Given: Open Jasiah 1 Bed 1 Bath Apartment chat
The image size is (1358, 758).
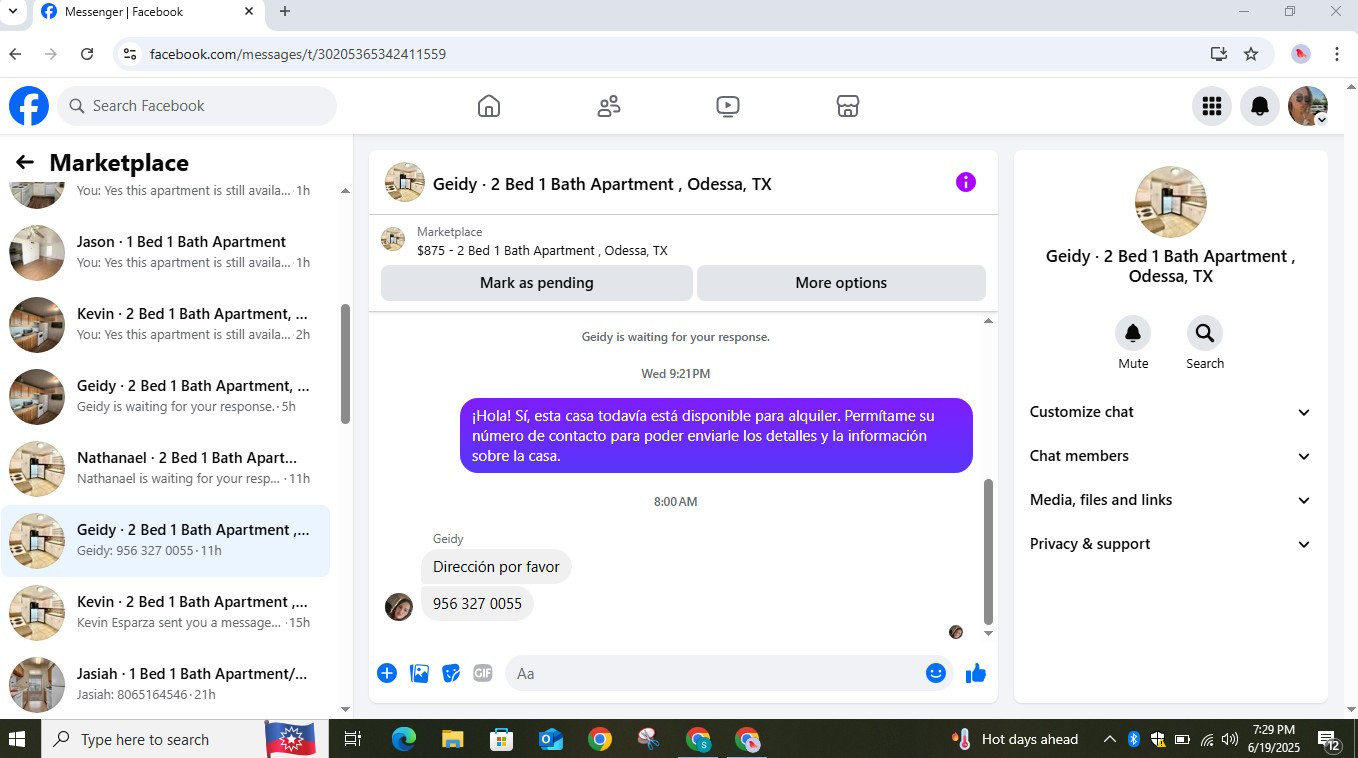Looking at the screenshot, I should pyautogui.click(x=165, y=684).
